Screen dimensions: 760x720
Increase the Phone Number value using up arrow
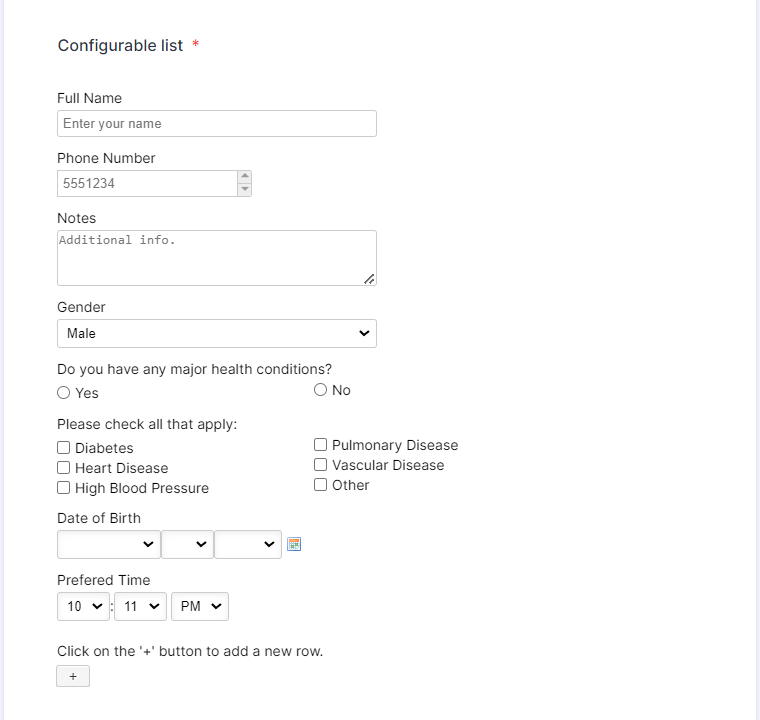[245, 177]
